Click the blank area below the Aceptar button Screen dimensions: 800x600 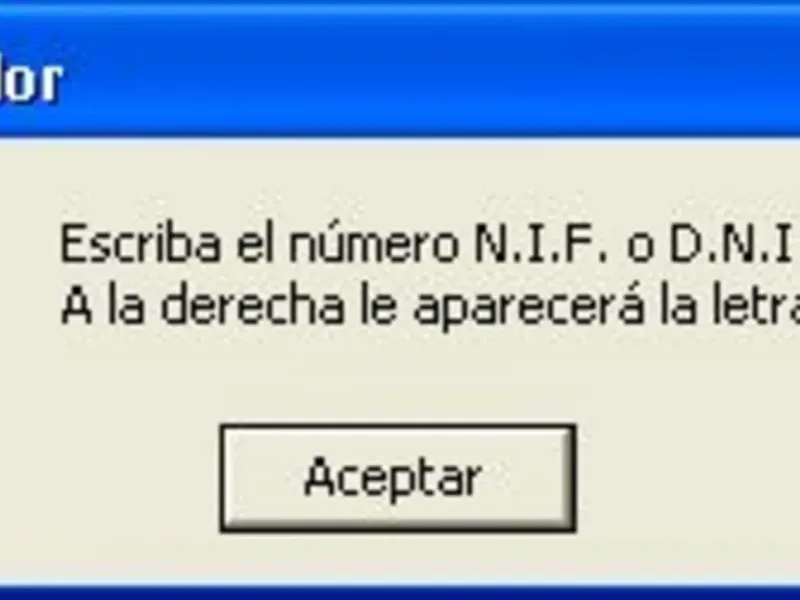click(398, 560)
